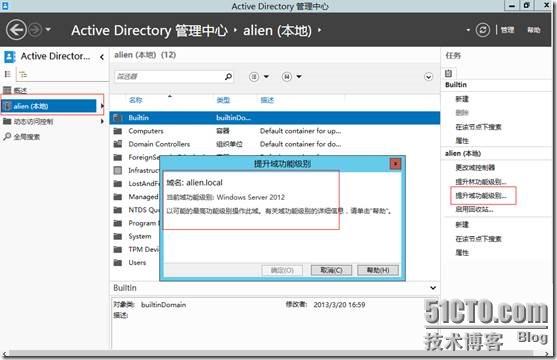Click 帮助(H) button in dialog

pos(378,270)
